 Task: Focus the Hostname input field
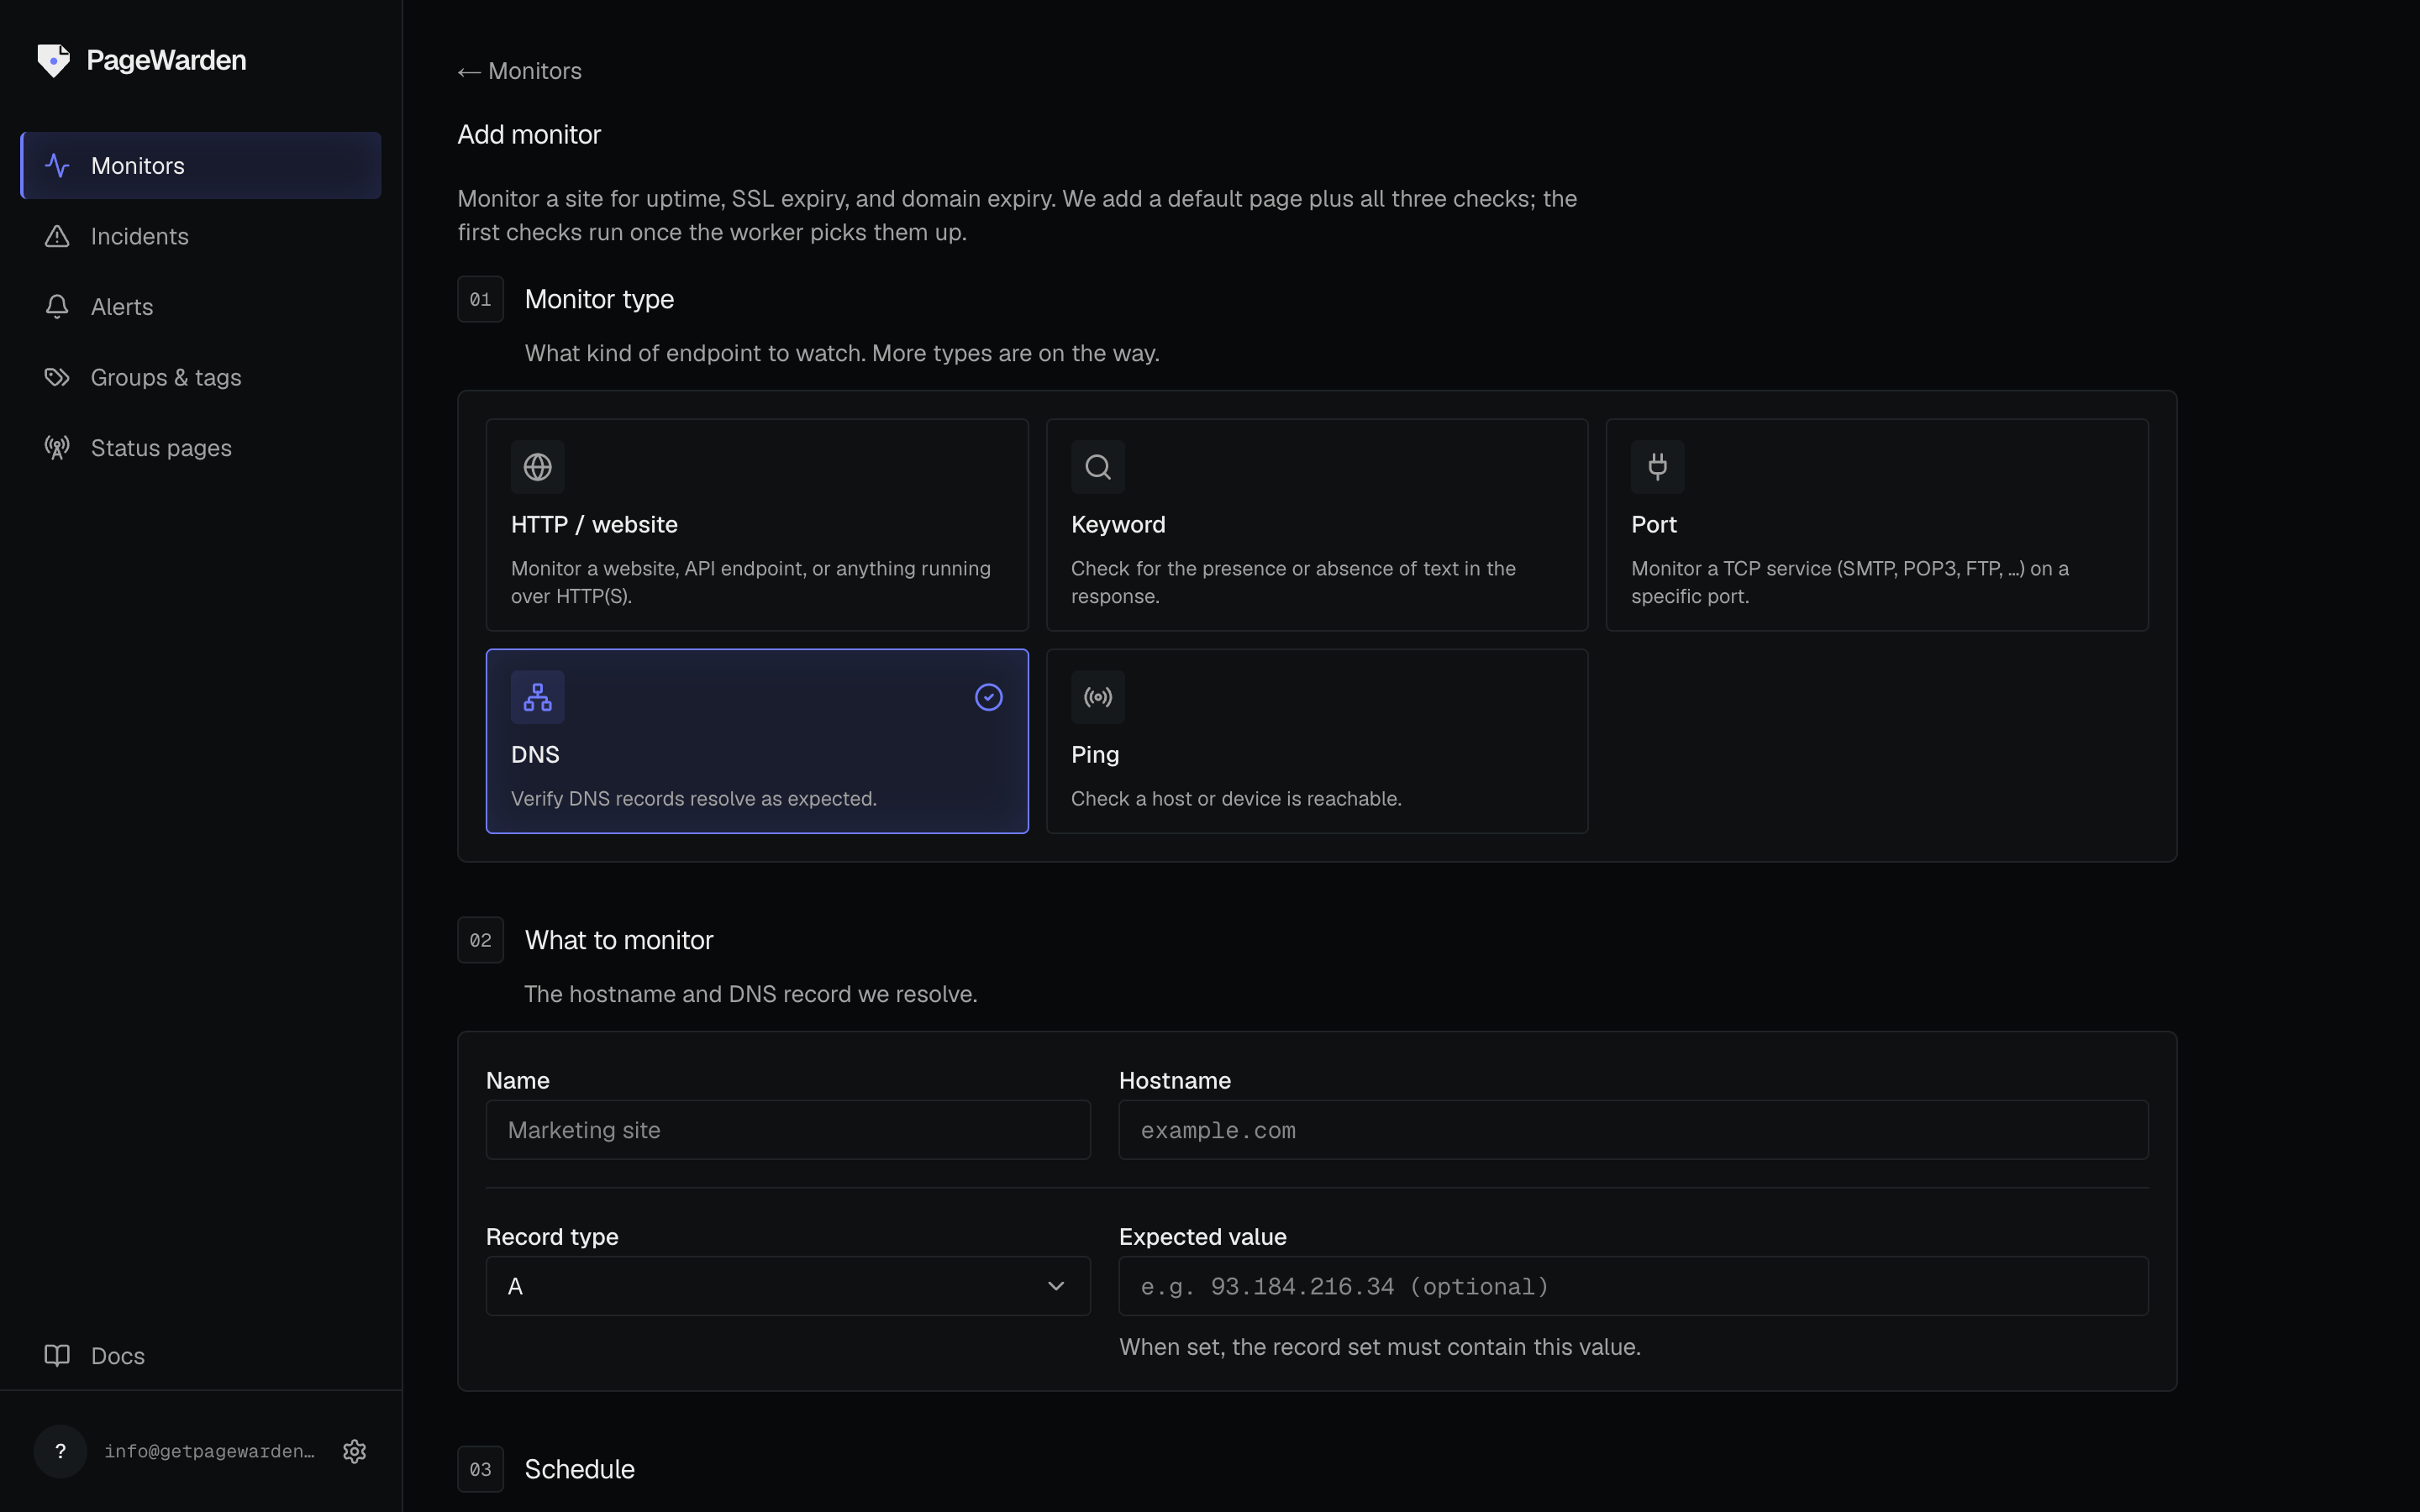[1633, 1130]
